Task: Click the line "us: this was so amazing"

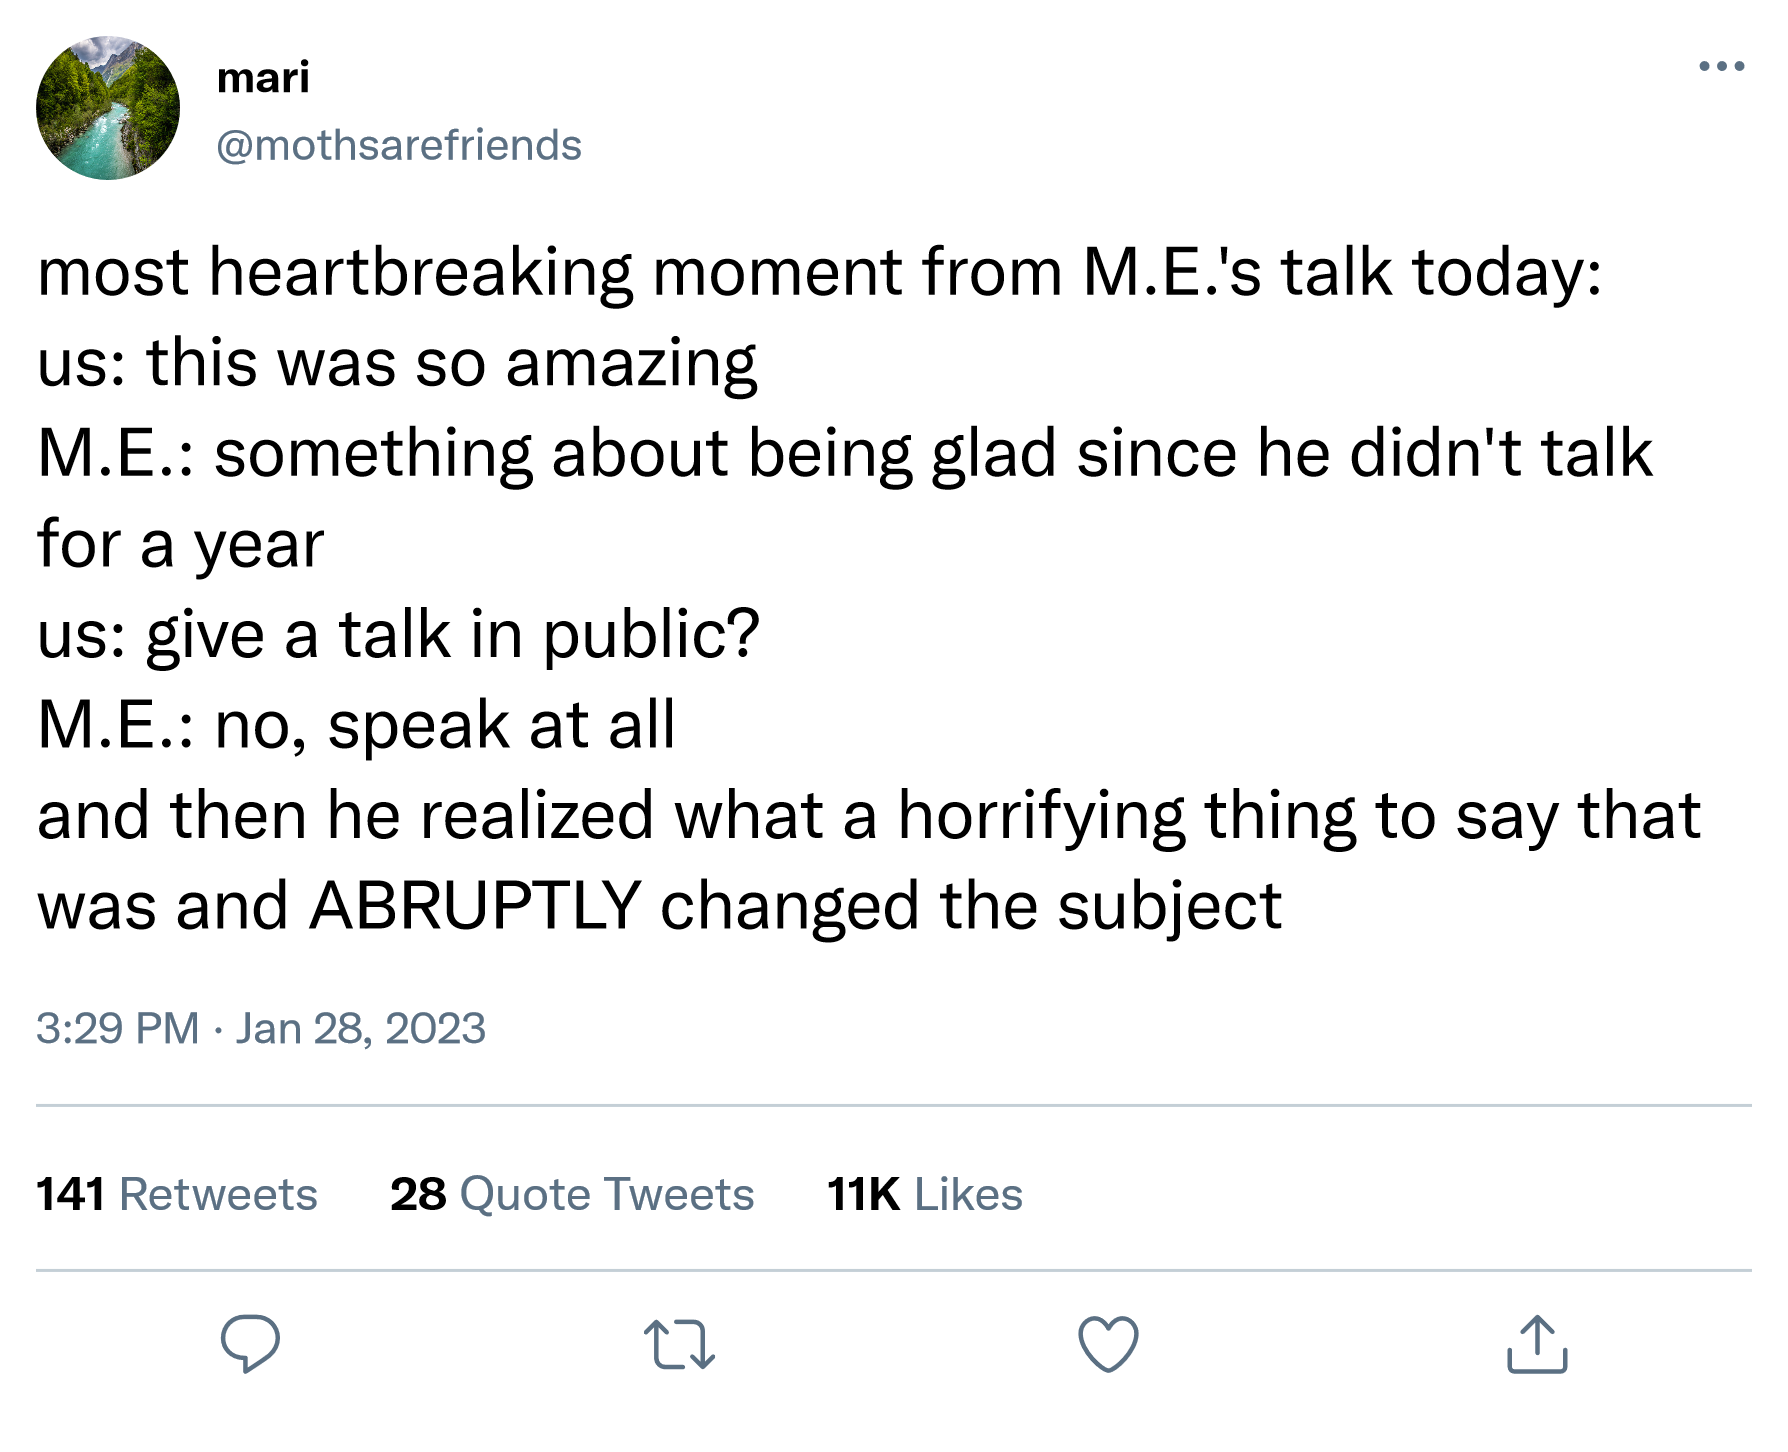Action: 397,362
